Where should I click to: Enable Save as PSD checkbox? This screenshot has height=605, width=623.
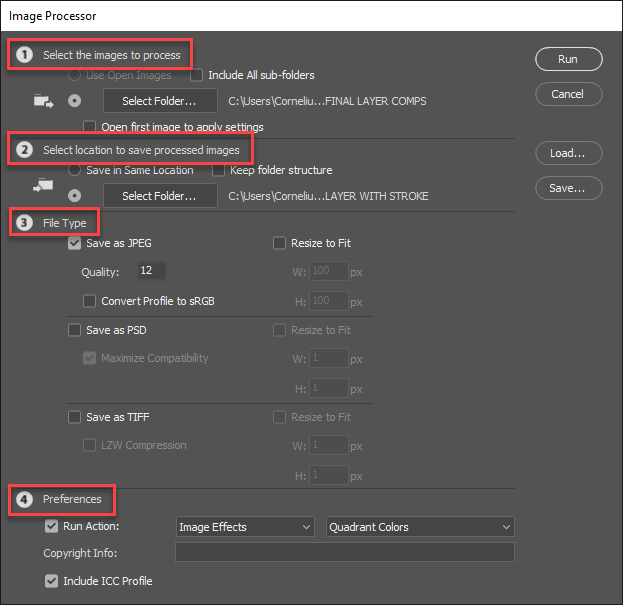[74, 330]
